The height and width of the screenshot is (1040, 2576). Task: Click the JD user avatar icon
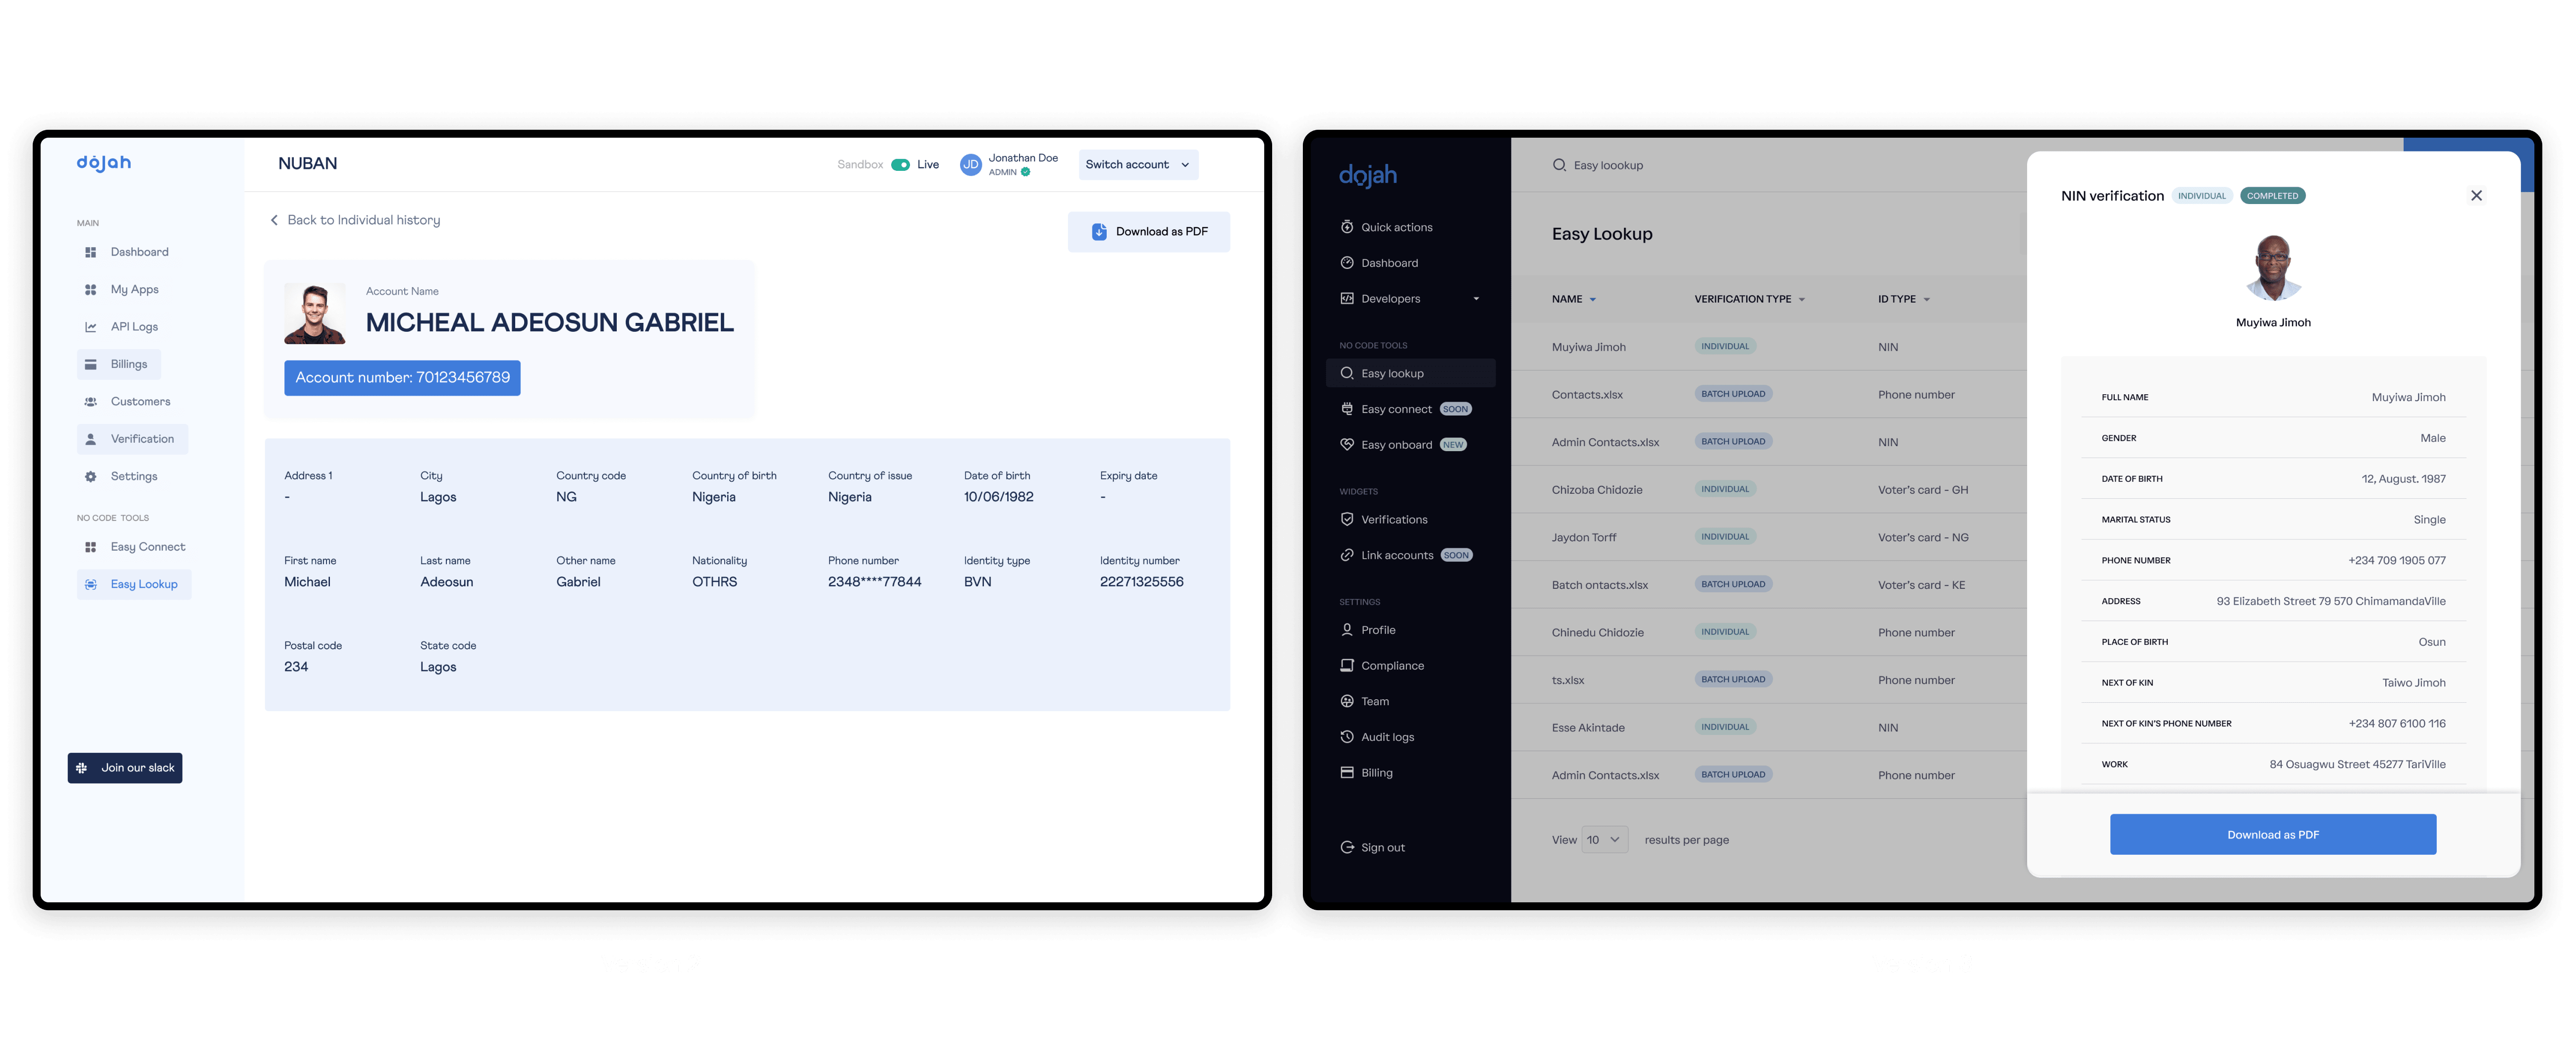pos(970,165)
